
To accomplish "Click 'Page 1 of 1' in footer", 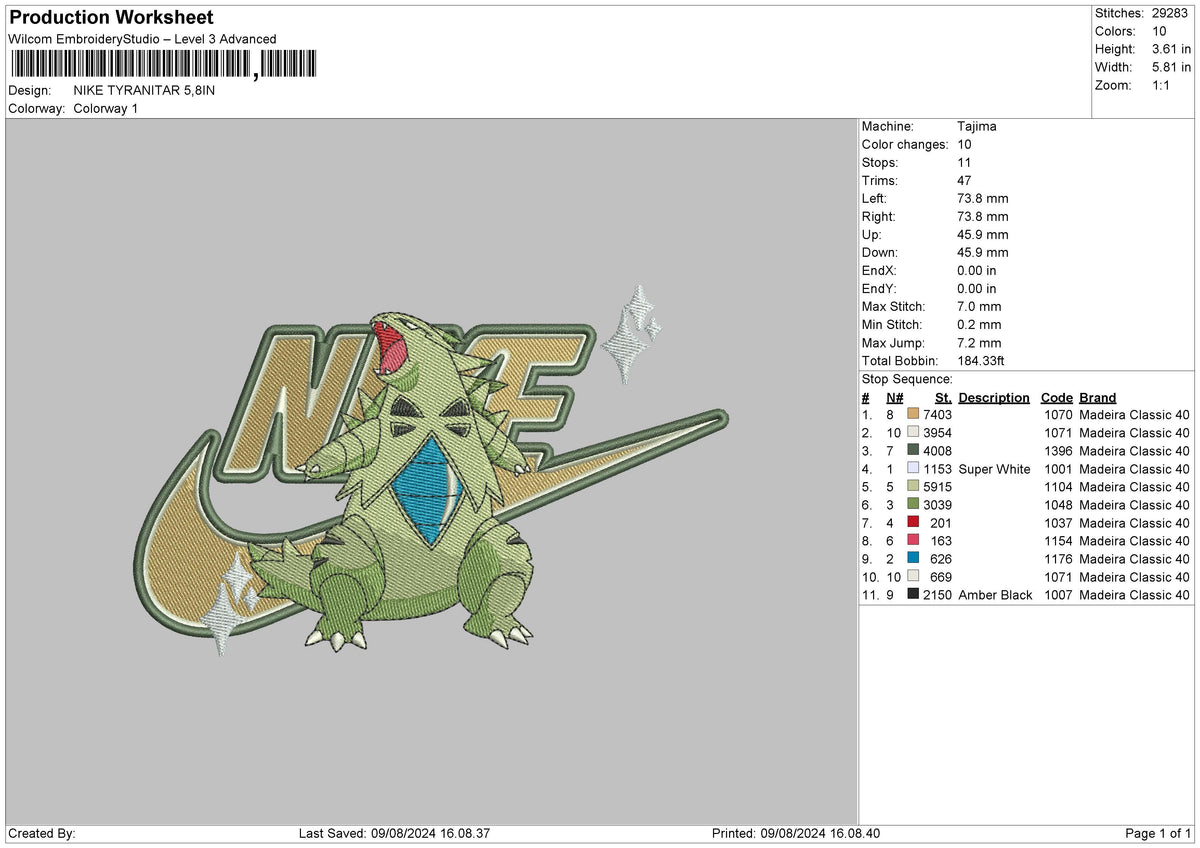I will (1158, 834).
